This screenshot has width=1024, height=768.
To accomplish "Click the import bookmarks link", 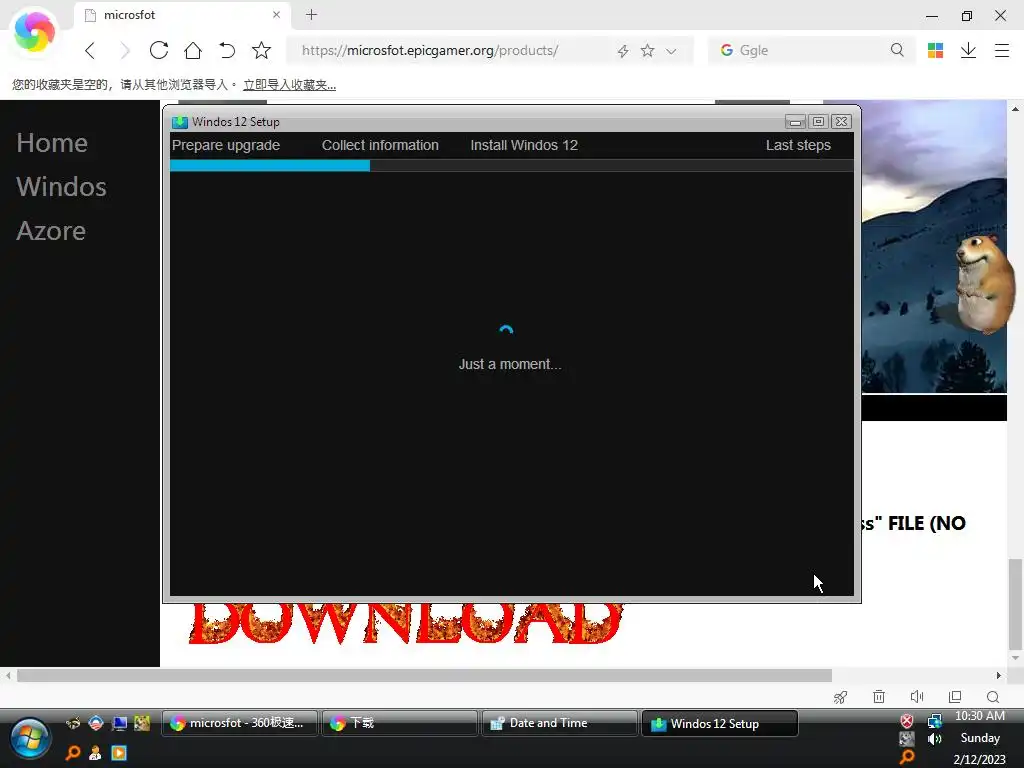I will (x=289, y=85).
